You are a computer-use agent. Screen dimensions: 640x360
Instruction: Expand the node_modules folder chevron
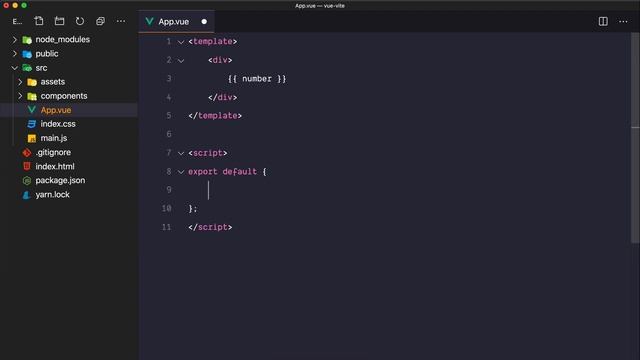click(x=15, y=40)
